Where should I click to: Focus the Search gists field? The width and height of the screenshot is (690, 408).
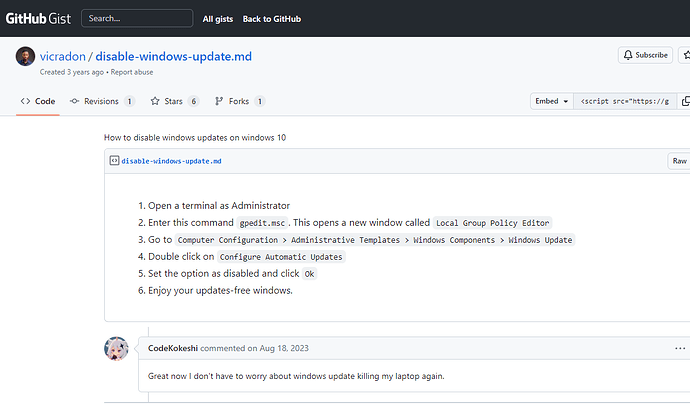click(137, 19)
